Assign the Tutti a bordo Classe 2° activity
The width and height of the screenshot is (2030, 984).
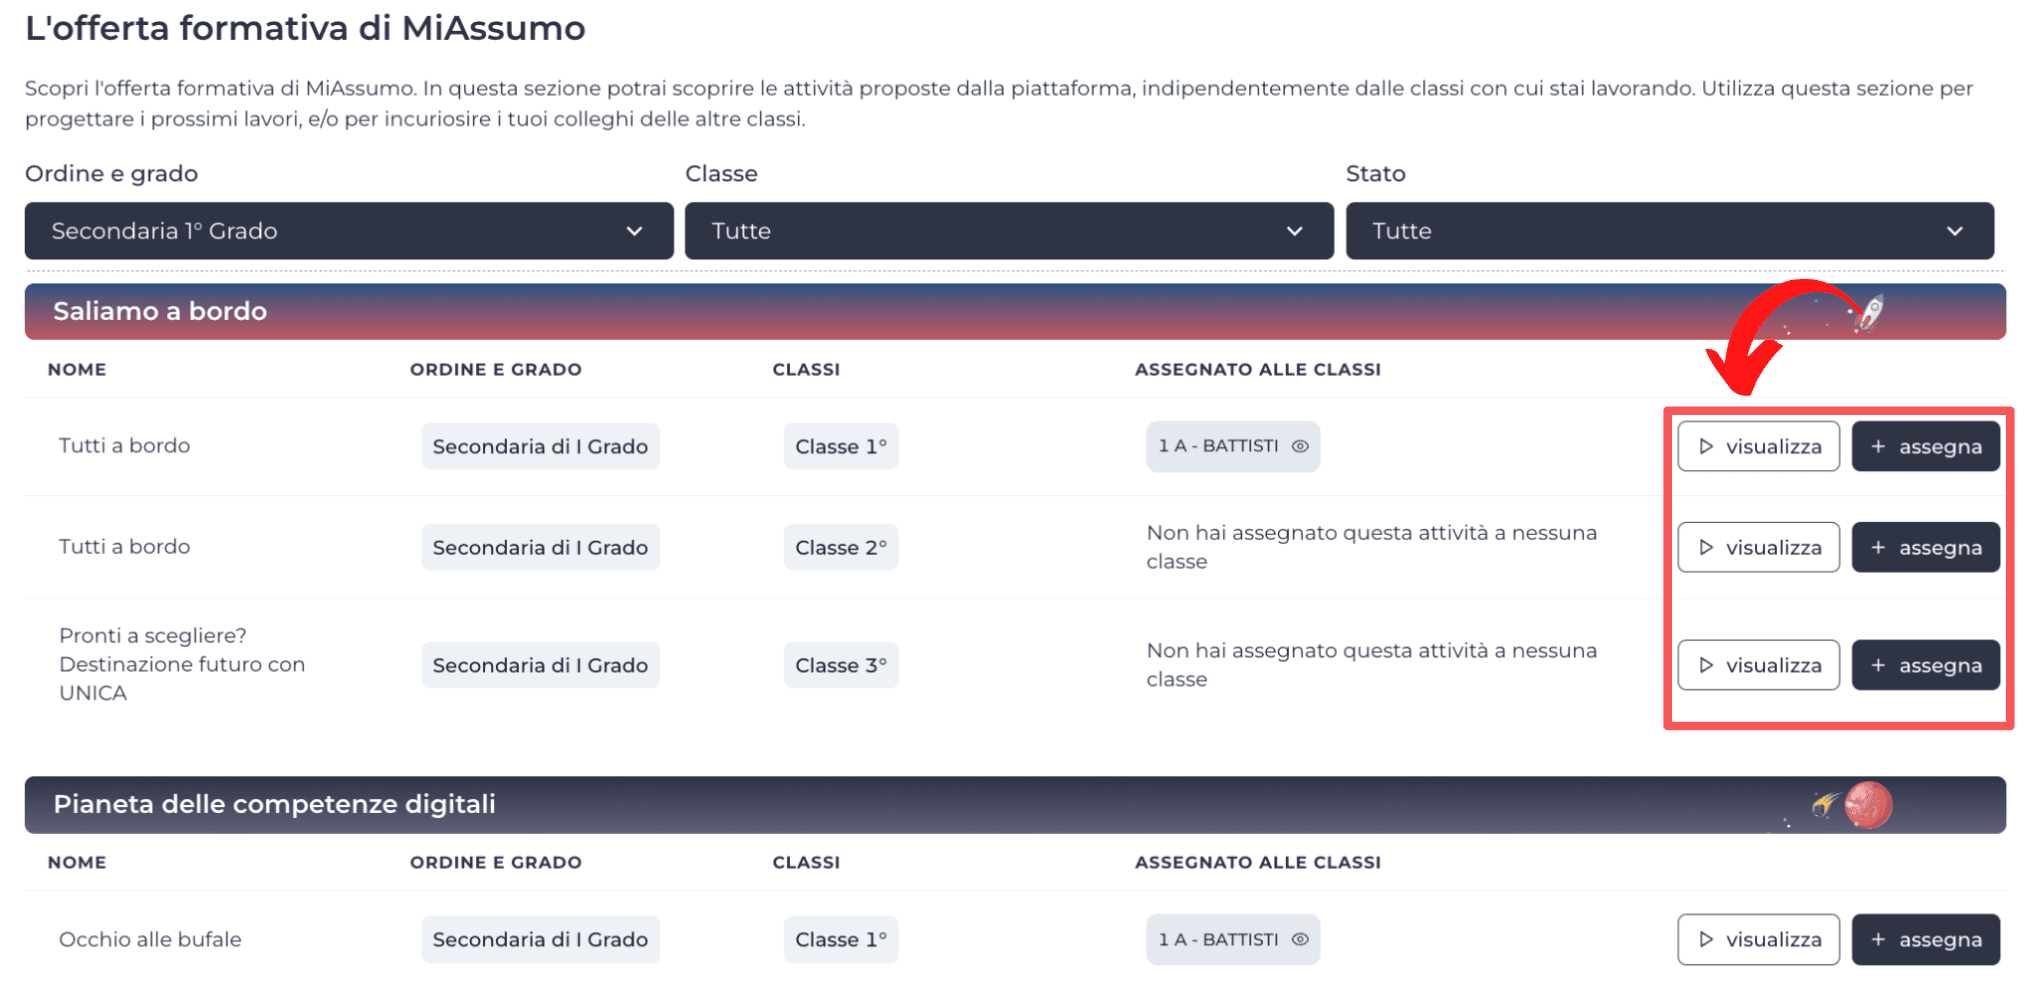pos(1925,547)
